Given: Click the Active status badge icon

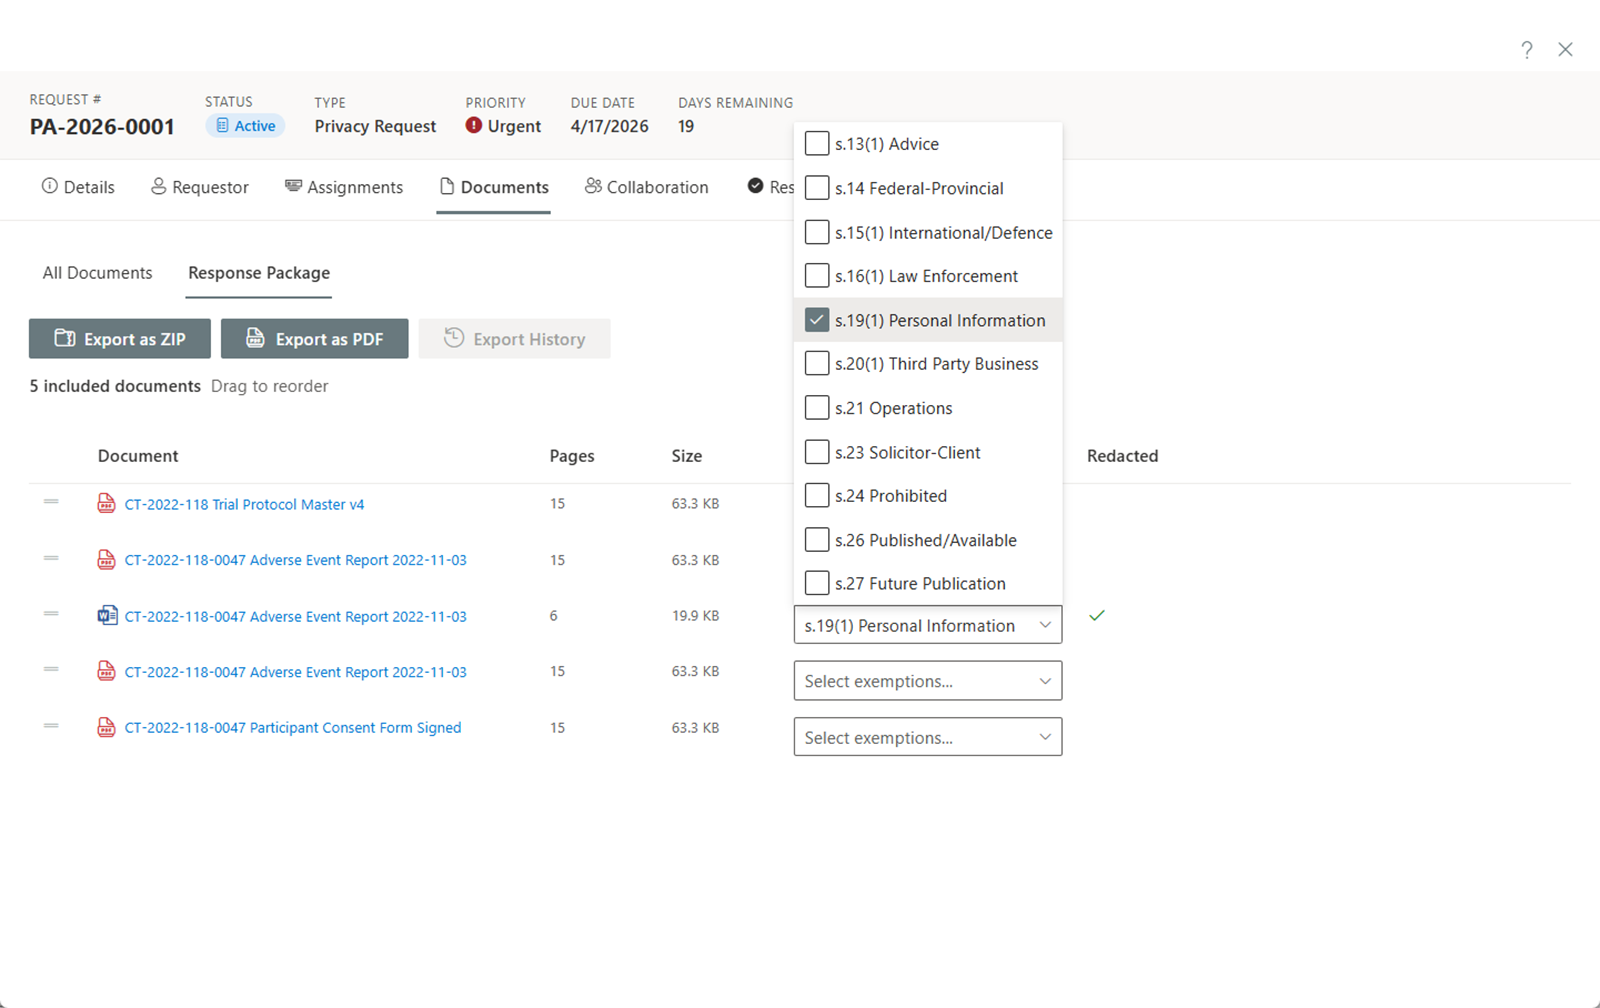Looking at the screenshot, I should 220,125.
